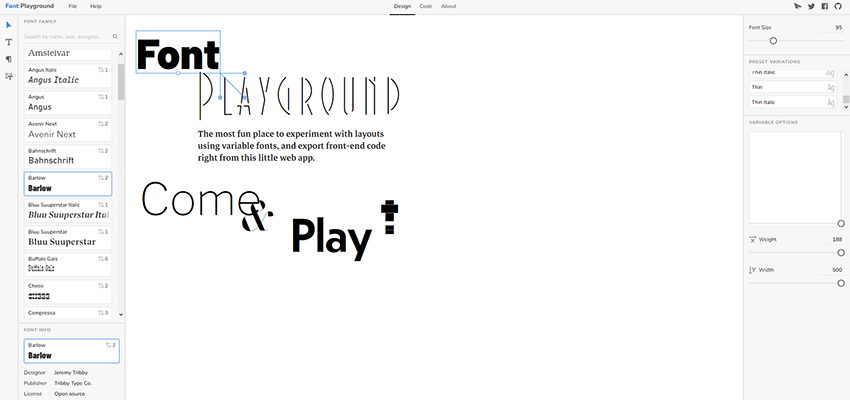Switch to the Code tab
Screen dimensions: 850x400
point(426,7)
